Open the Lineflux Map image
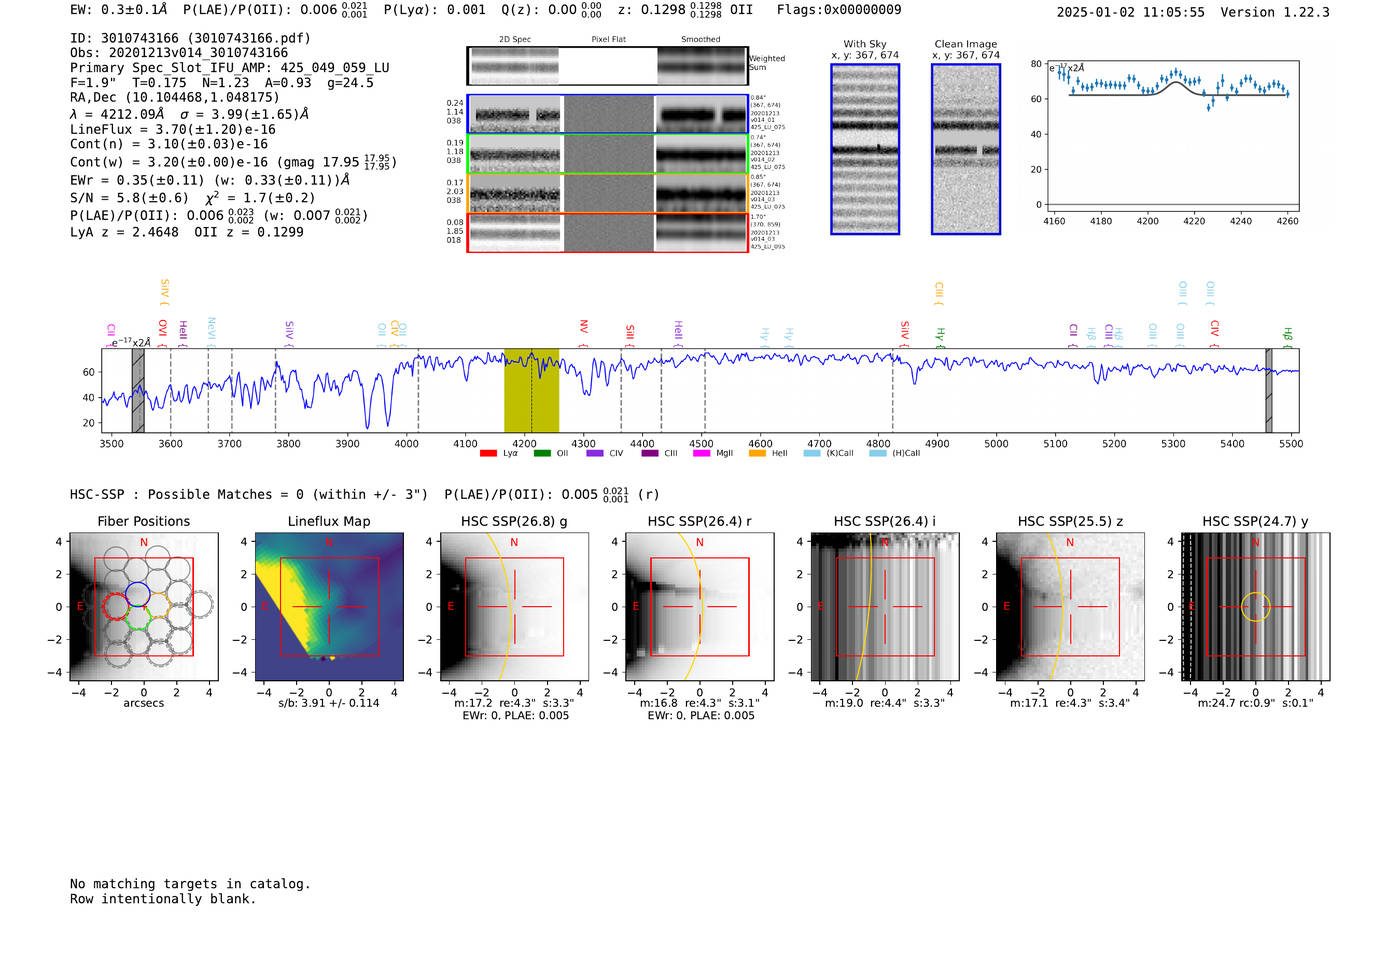Image resolution: width=1400 pixels, height=953 pixels. coord(329,607)
